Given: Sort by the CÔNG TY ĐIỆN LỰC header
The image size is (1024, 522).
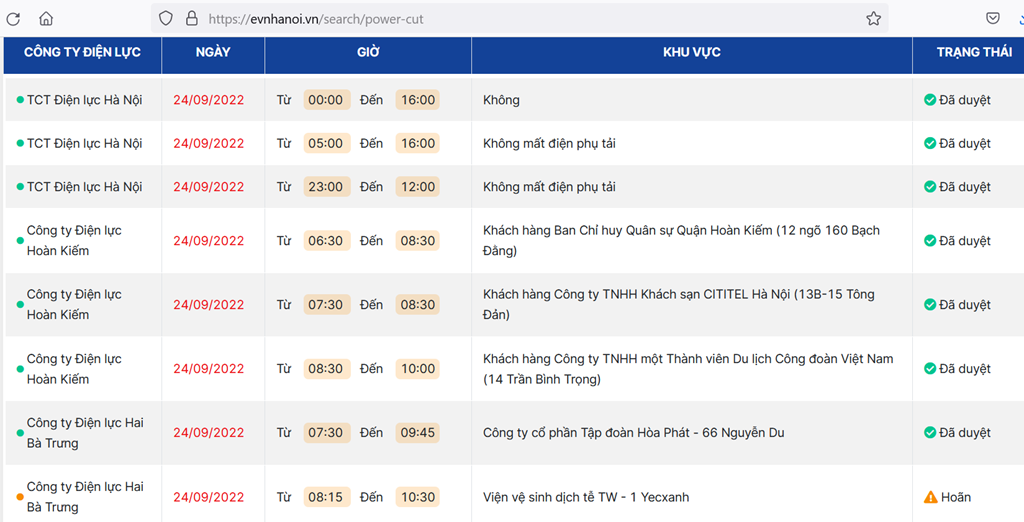Looking at the screenshot, I should [82, 52].
